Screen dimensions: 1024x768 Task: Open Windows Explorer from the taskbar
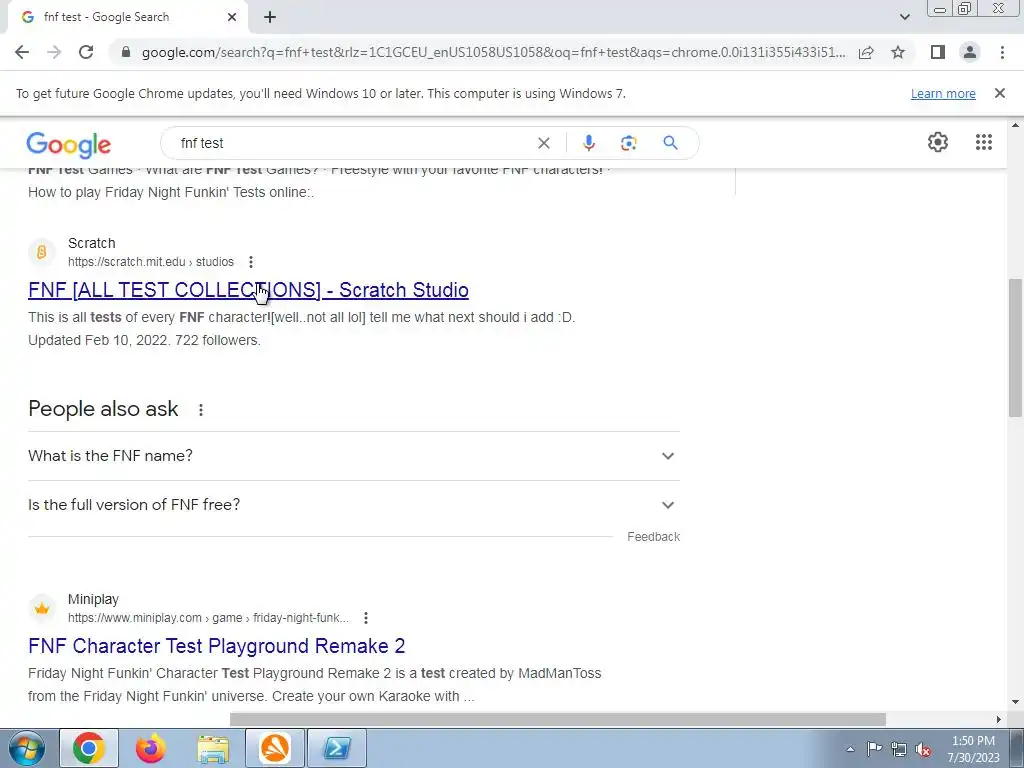coord(213,748)
